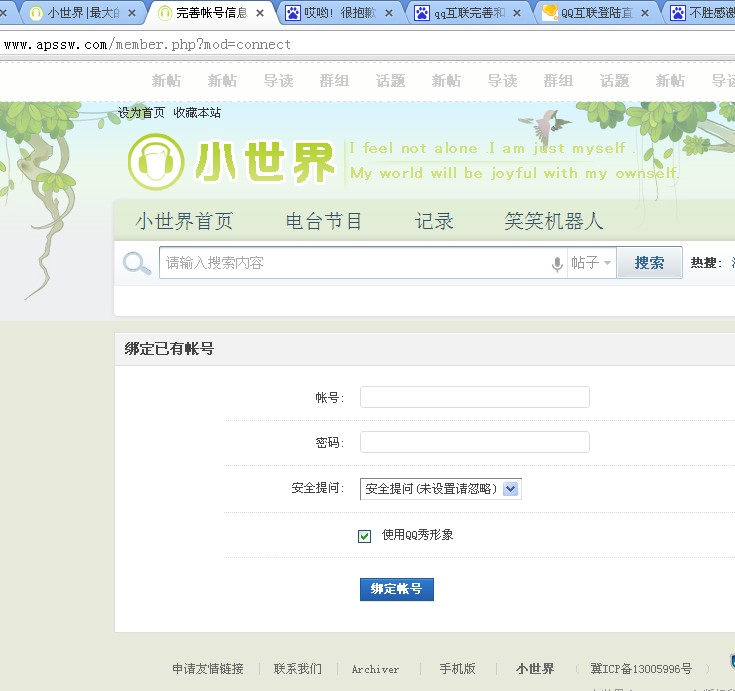This screenshot has width=735, height=691.
Task: Click the 联系我们 footer link
Action: pyautogui.click(x=298, y=668)
